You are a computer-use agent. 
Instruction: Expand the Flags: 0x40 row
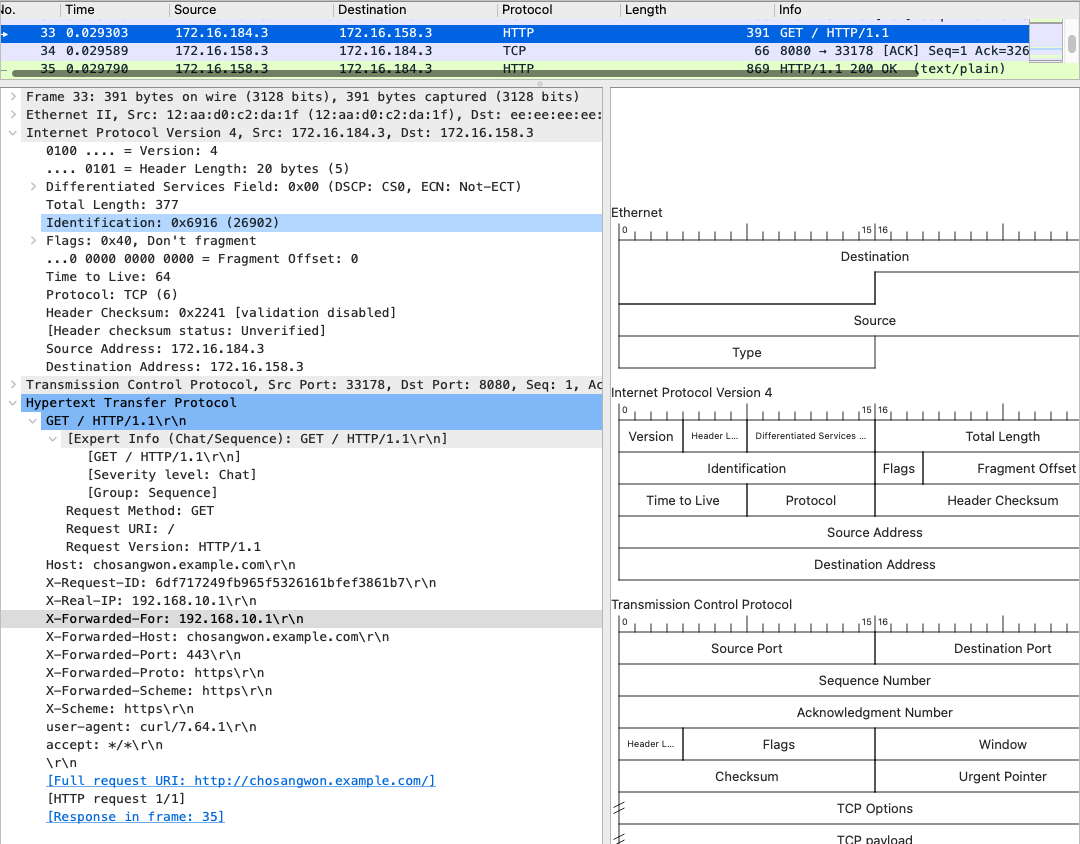point(33,240)
